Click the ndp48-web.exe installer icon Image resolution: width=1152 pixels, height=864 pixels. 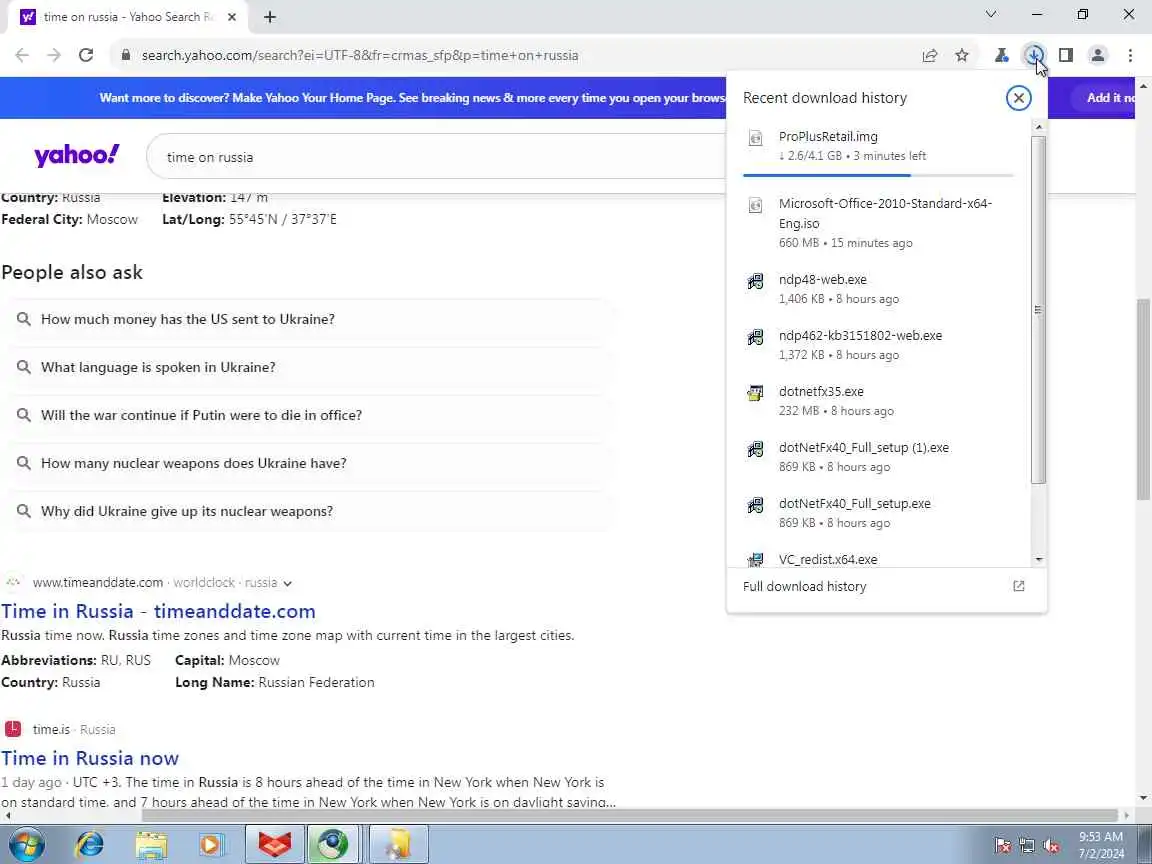[x=755, y=281]
